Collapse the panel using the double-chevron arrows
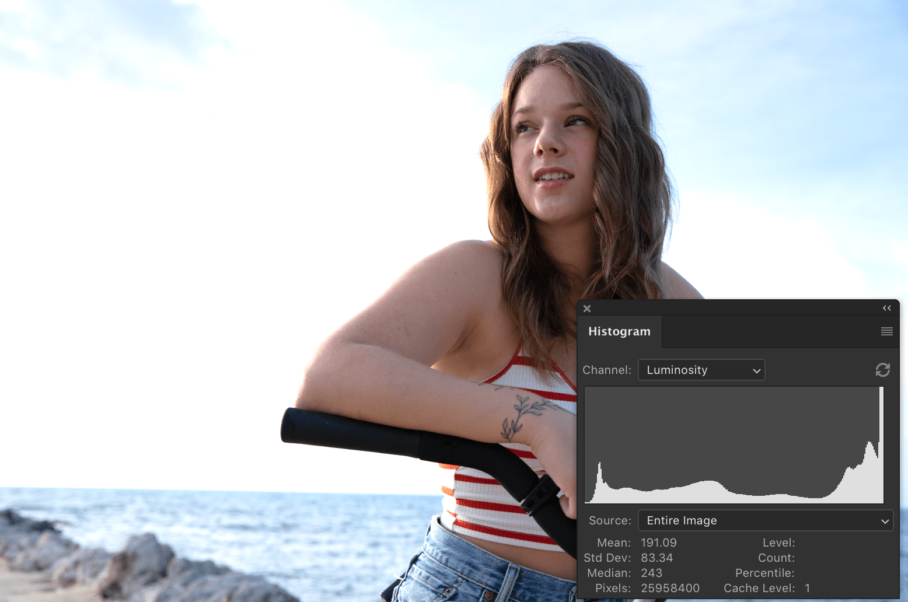 (x=887, y=308)
